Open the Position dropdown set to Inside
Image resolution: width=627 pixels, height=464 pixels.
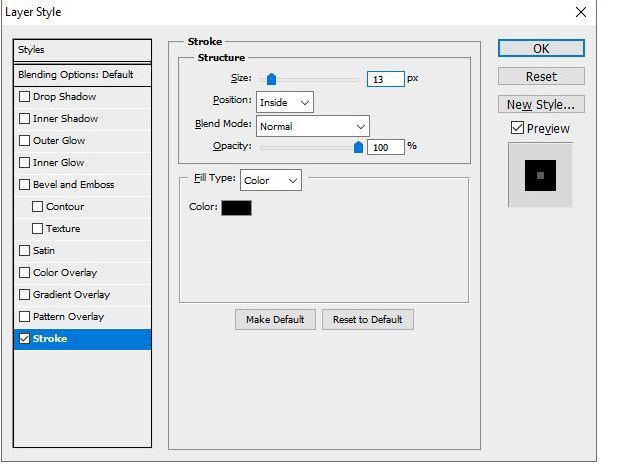pos(285,102)
